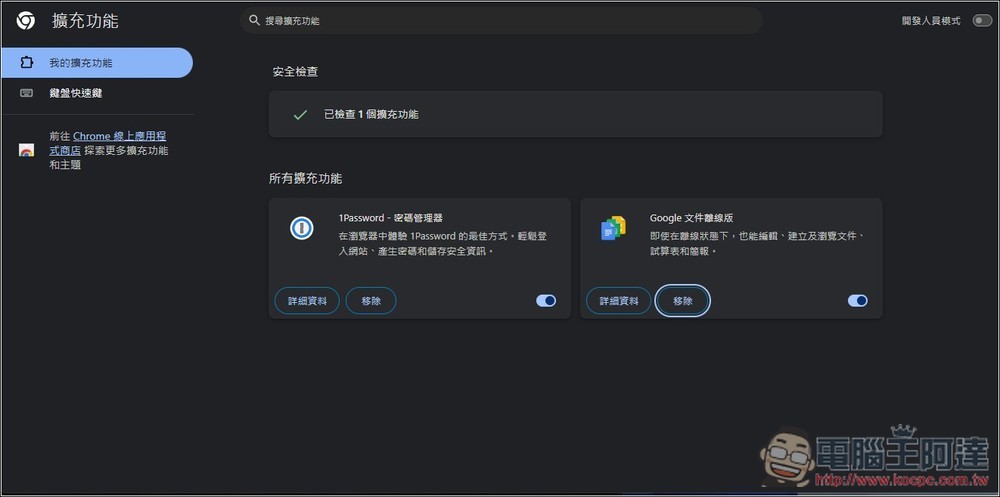Click the 1Password extension icon
Screen dimensions: 1000x497
coord(301,228)
